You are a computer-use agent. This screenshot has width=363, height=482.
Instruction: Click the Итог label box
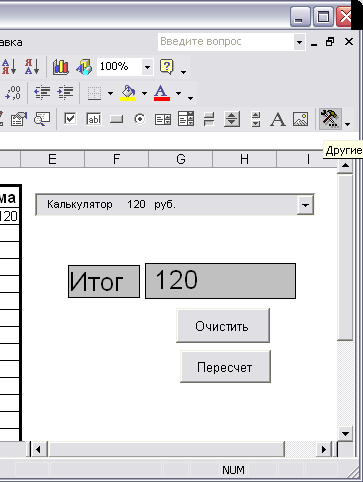point(104,281)
